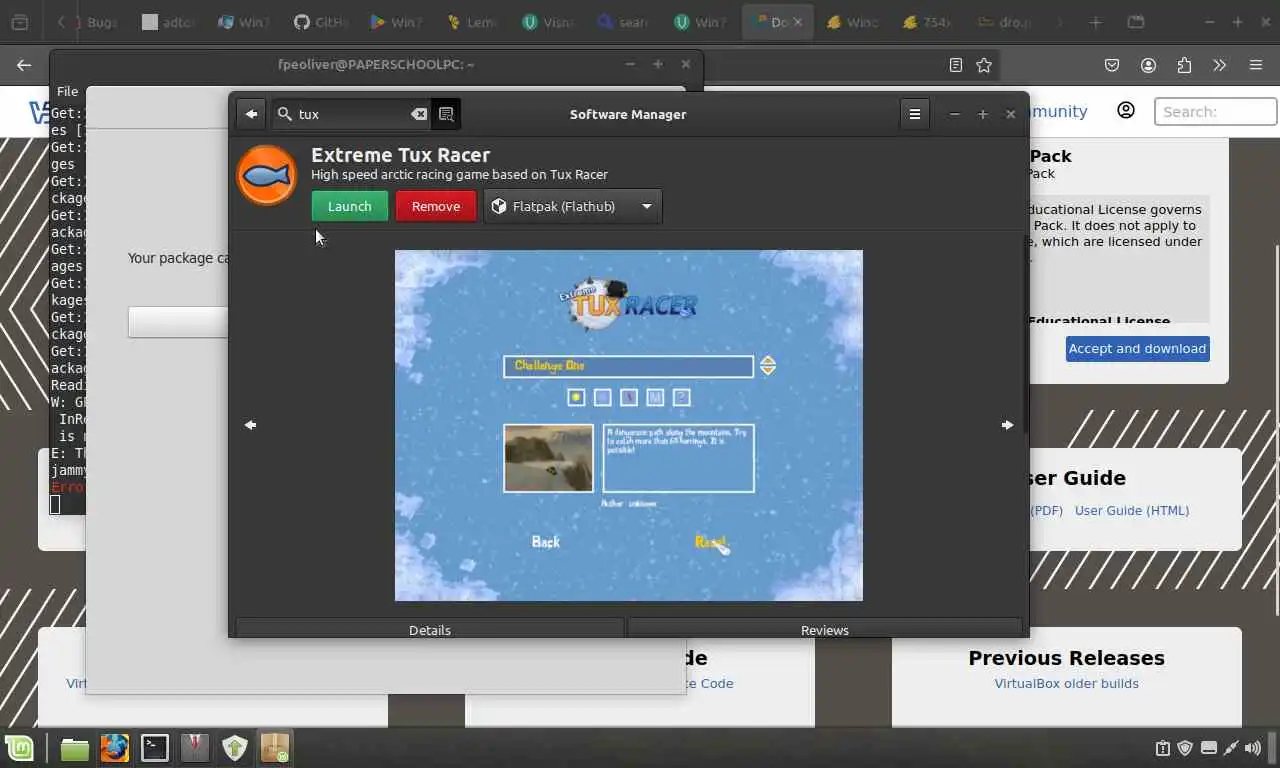Viewport: 1280px width, 768px height.
Task: Bookmark this page with the star
Action: [984, 65]
